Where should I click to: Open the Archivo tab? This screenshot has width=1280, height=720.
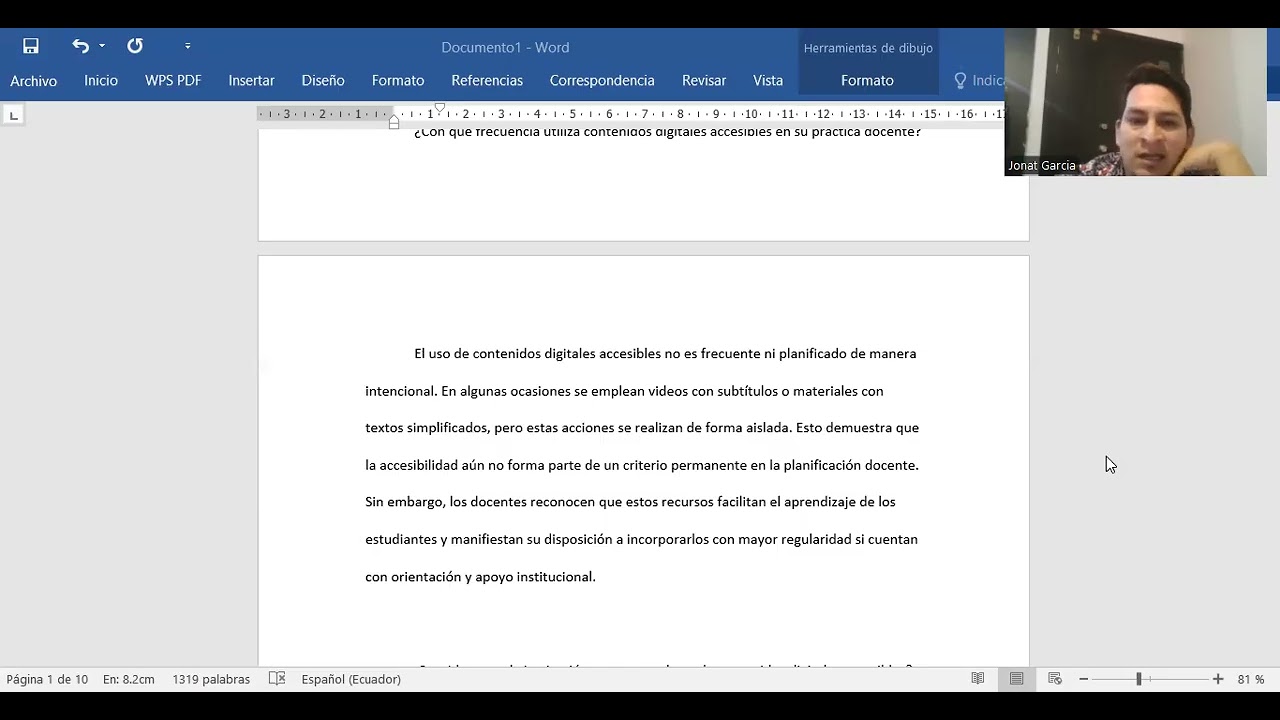(33, 80)
